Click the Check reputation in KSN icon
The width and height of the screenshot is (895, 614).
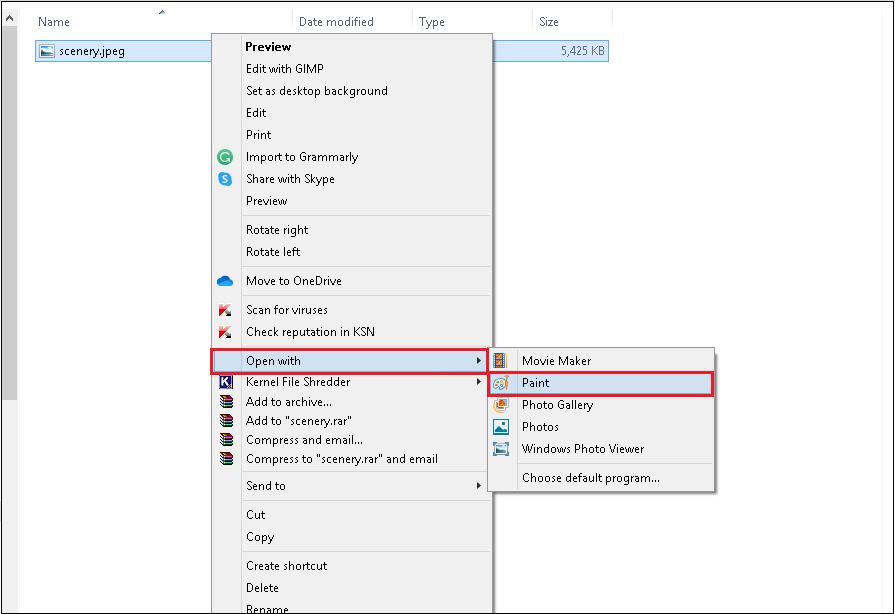[225, 332]
